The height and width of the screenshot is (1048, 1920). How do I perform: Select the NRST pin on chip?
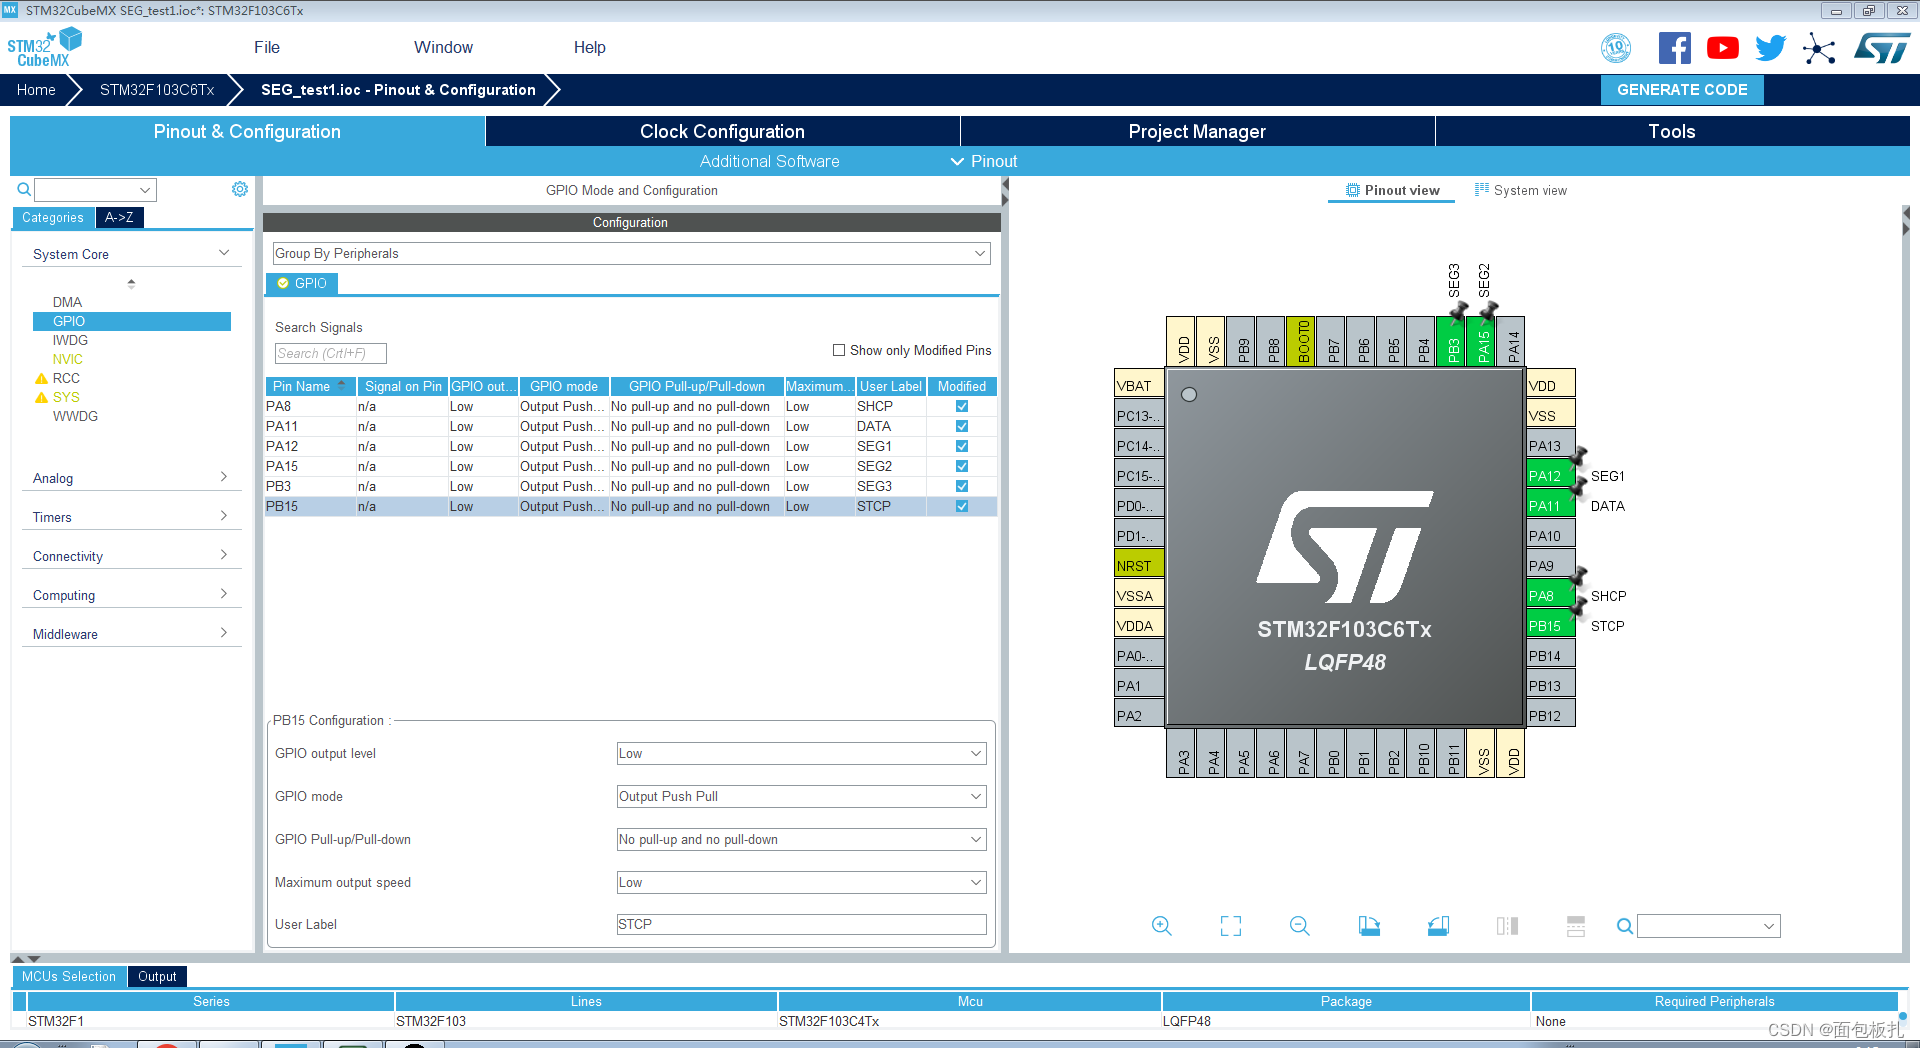tap(1140, 565)
